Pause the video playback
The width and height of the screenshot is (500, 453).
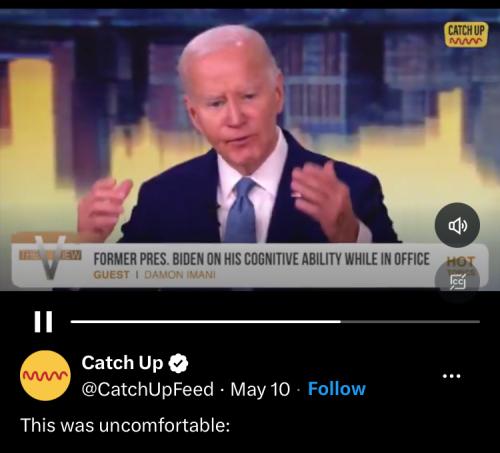coord(43,322)
